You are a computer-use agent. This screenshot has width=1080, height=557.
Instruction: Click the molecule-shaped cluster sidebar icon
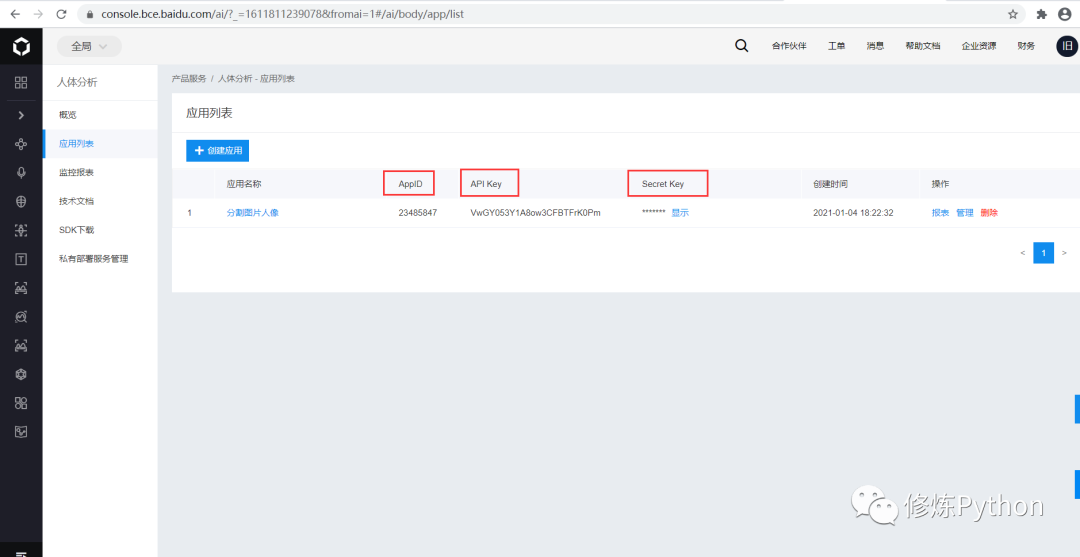point(21,144)
